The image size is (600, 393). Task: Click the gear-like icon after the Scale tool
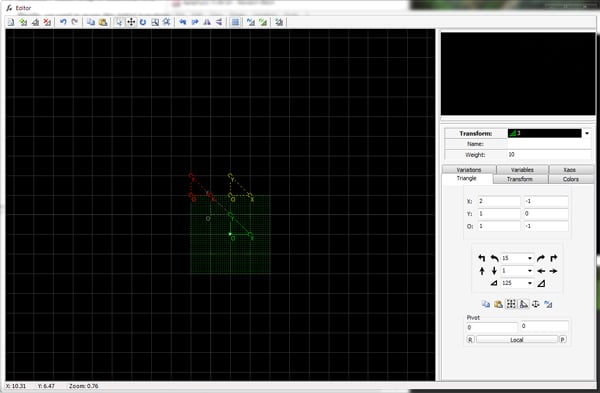[x=167, y=22]
